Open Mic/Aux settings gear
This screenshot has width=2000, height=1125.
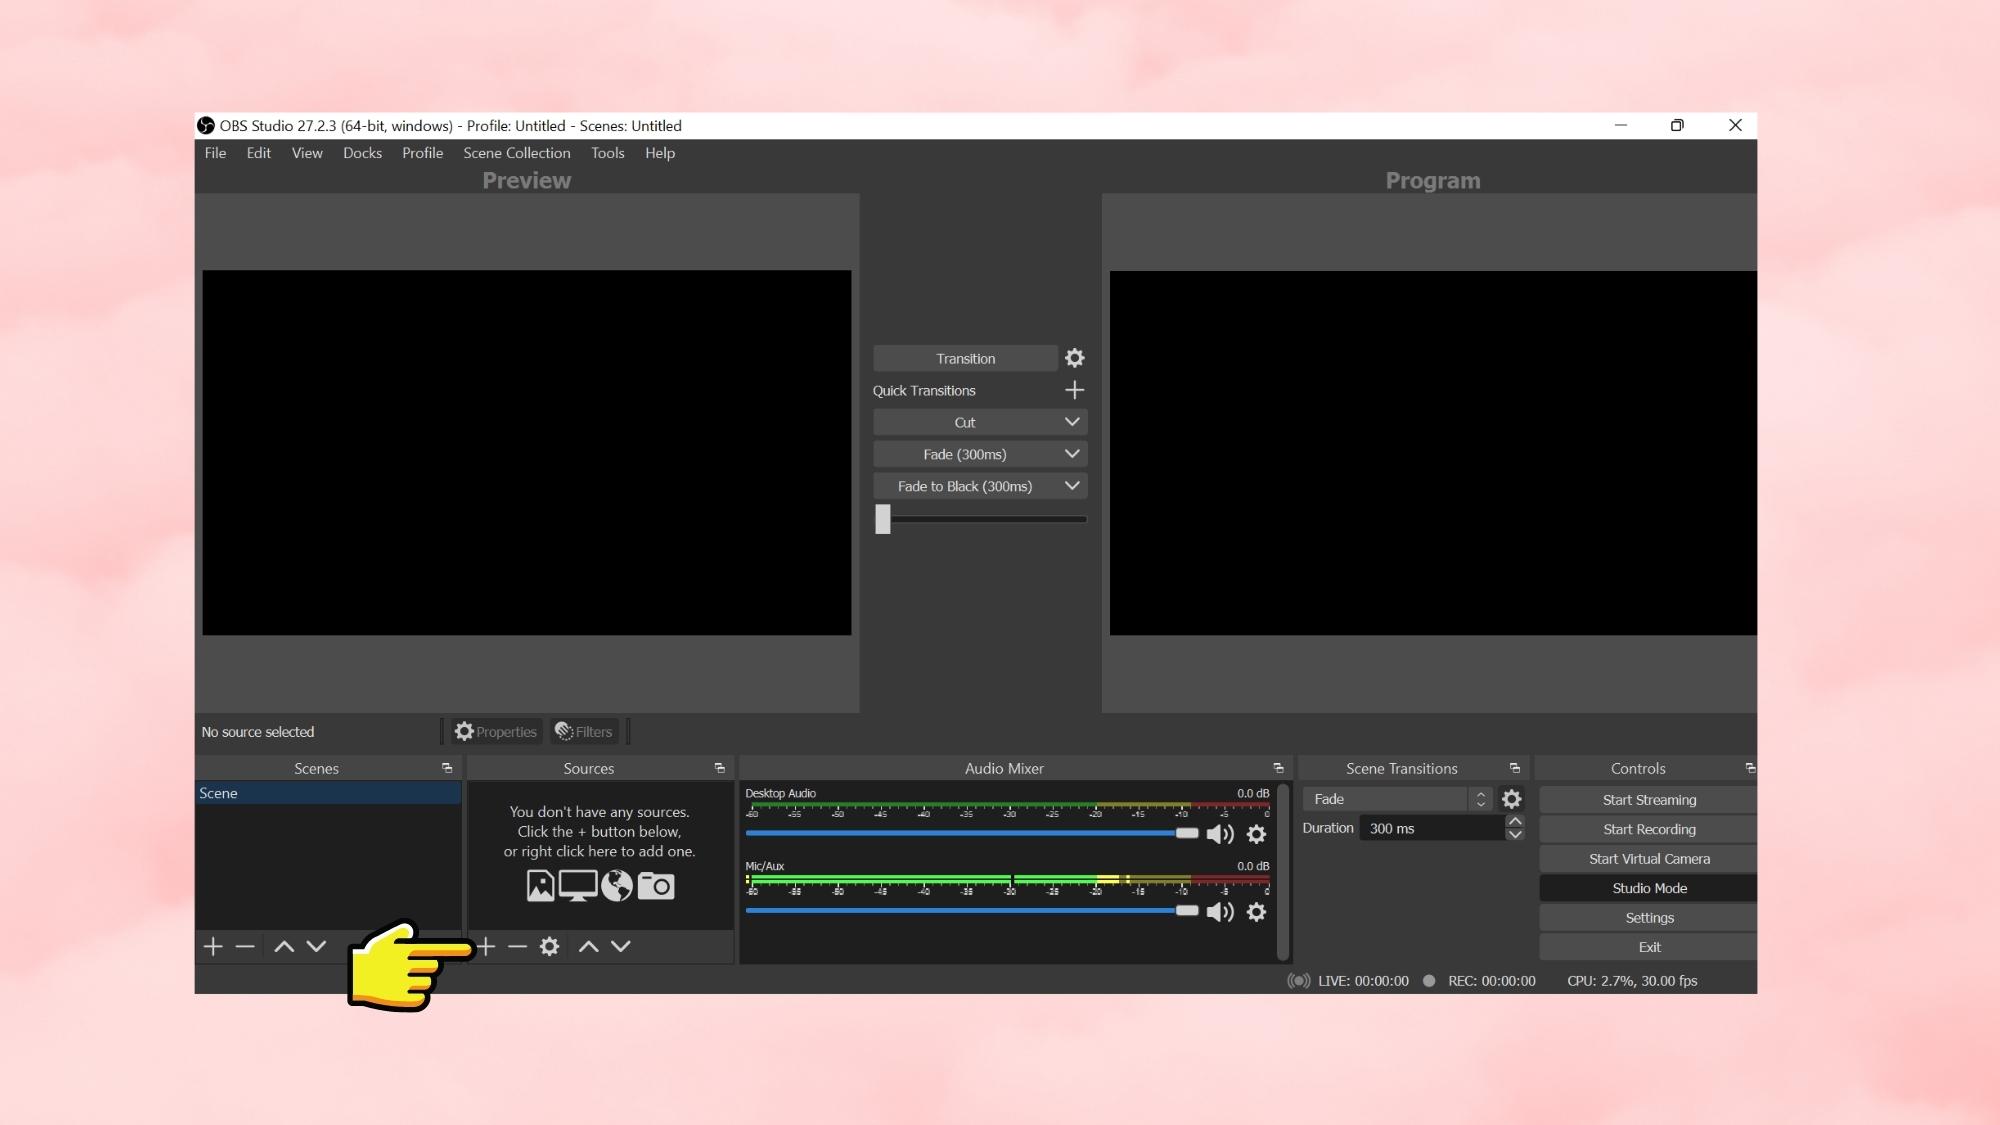coord(1256,912)
